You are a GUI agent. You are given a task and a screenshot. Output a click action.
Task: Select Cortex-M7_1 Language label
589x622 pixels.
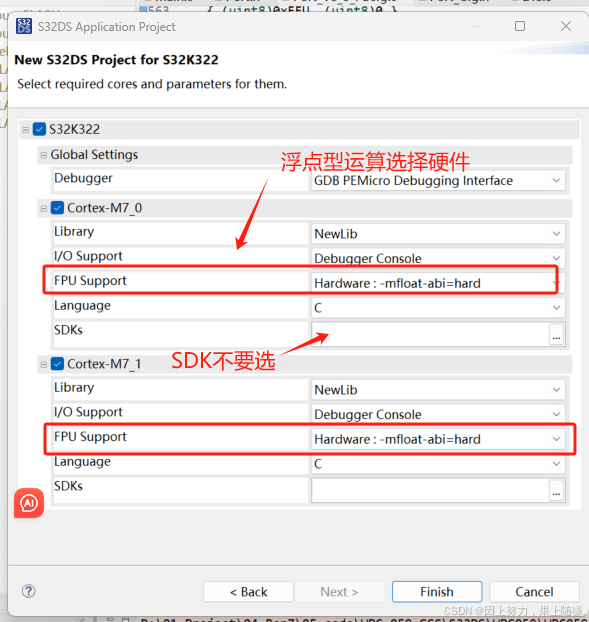tap(82, 461)
